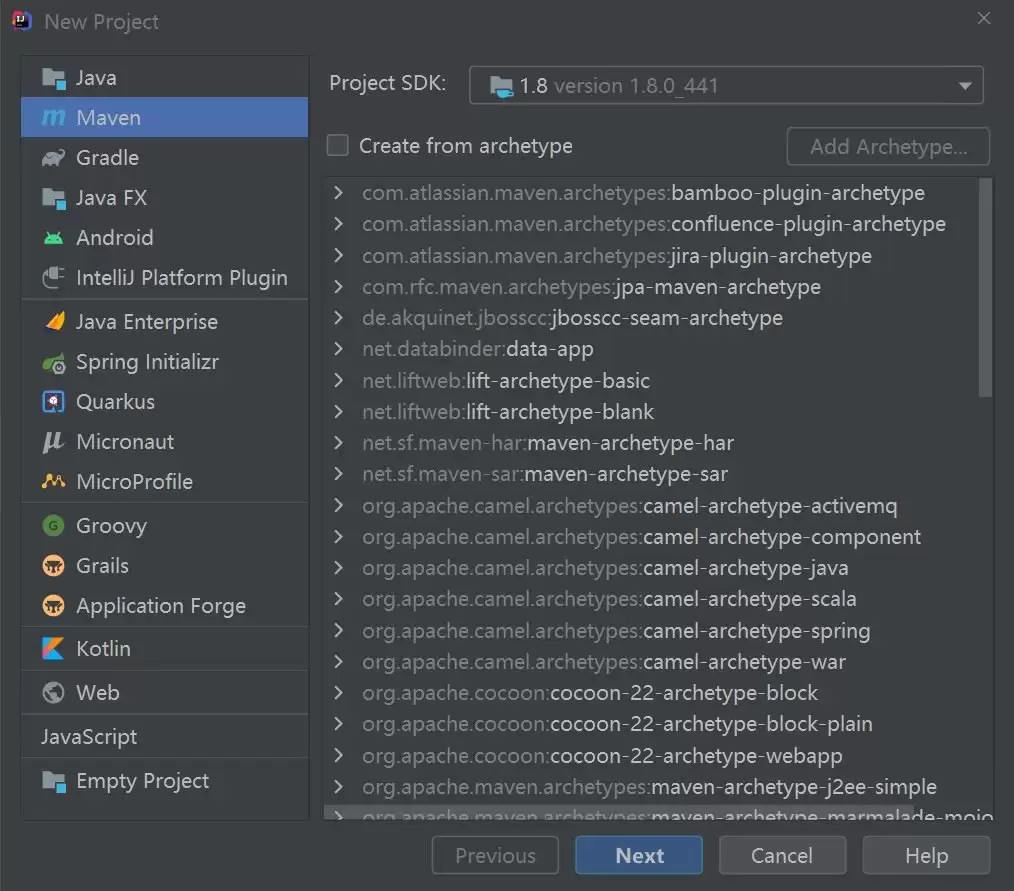The width and height of the screenshot is (1014, 891).
Task: Select camel-archetype-scala row
Action: (653, 599)
